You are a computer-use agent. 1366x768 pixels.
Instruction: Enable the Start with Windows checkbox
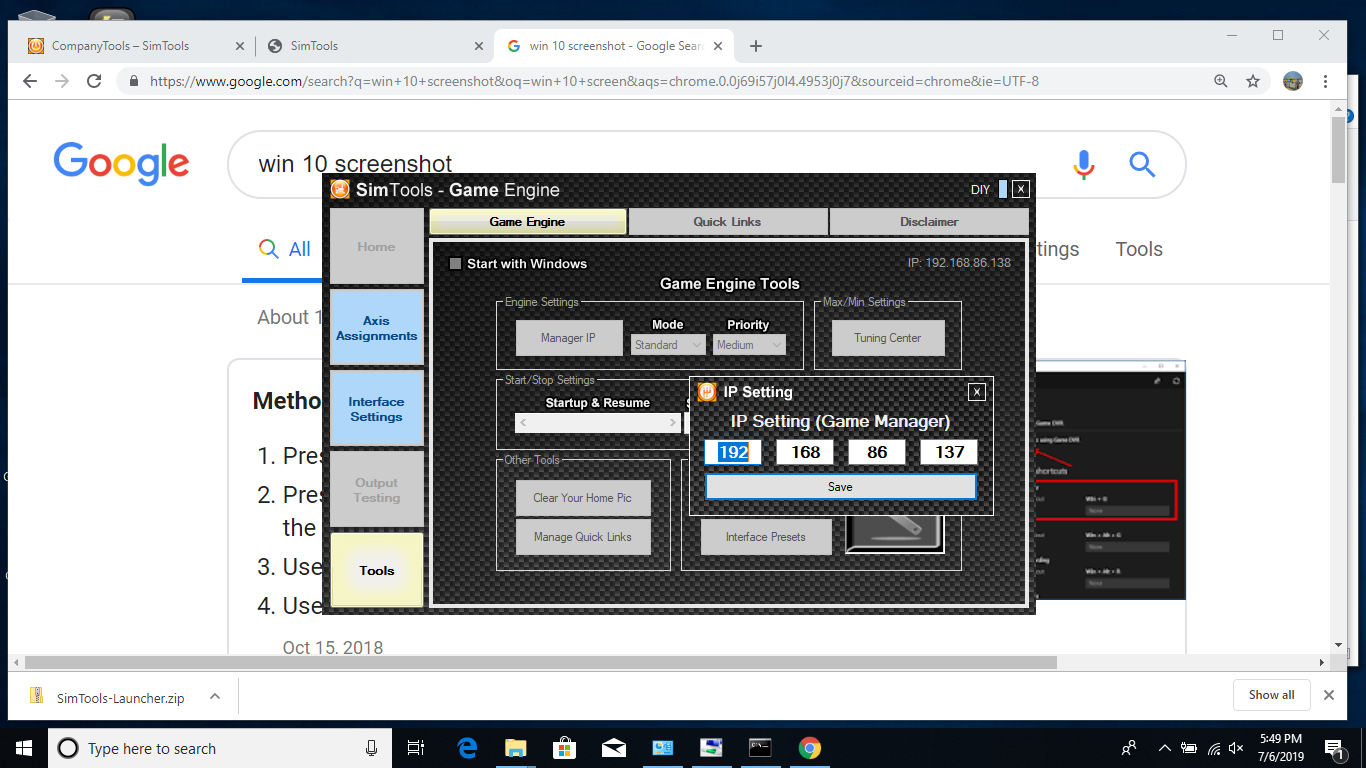click(456, 264)
